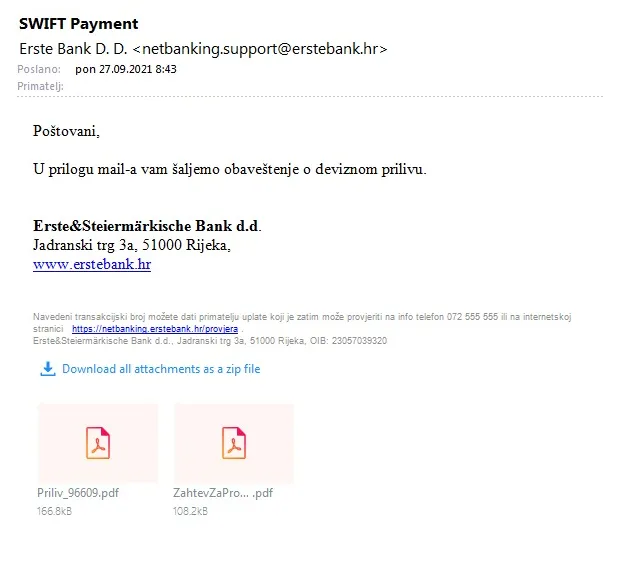
Task: Open the Priliv_96609 PDF icon
Action: click(98, 443)
